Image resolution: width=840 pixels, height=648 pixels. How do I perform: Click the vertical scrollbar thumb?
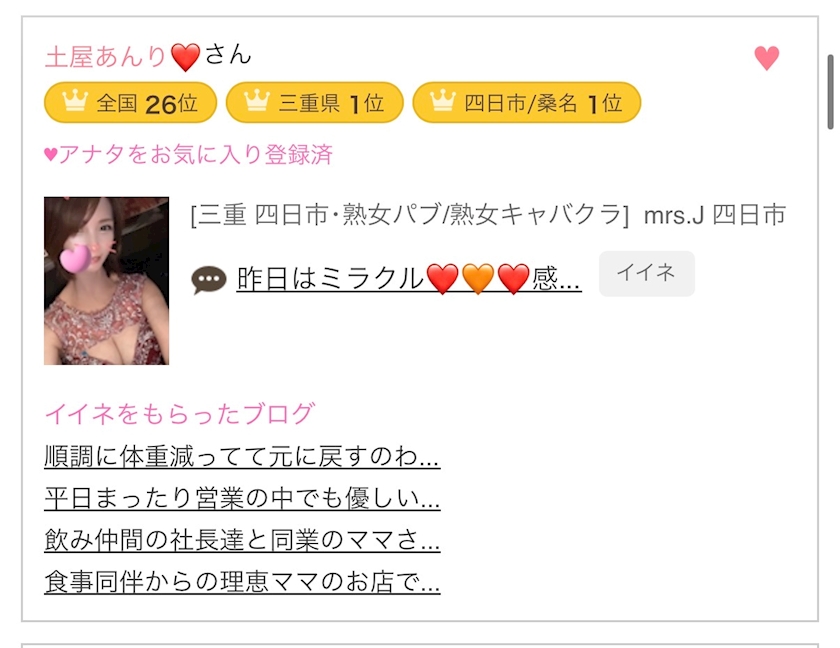[831, 92]
